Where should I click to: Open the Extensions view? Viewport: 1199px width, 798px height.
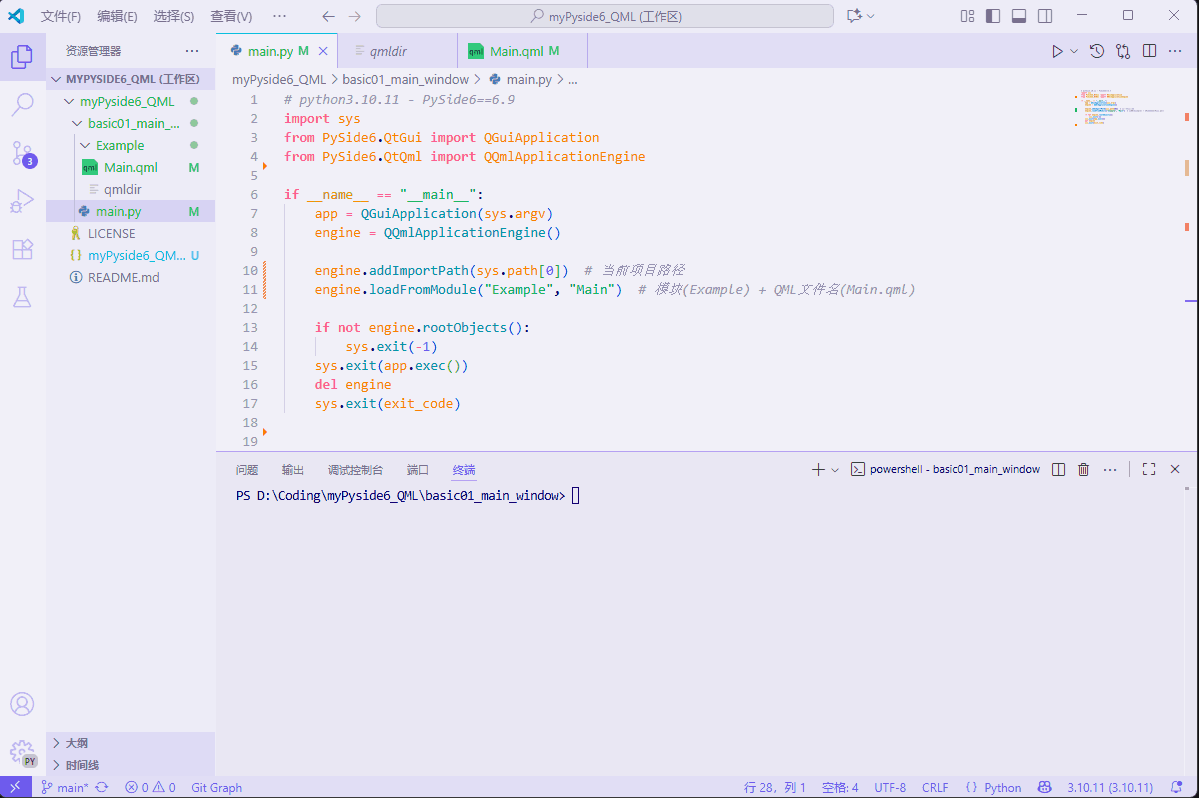(x=22, y=249)
